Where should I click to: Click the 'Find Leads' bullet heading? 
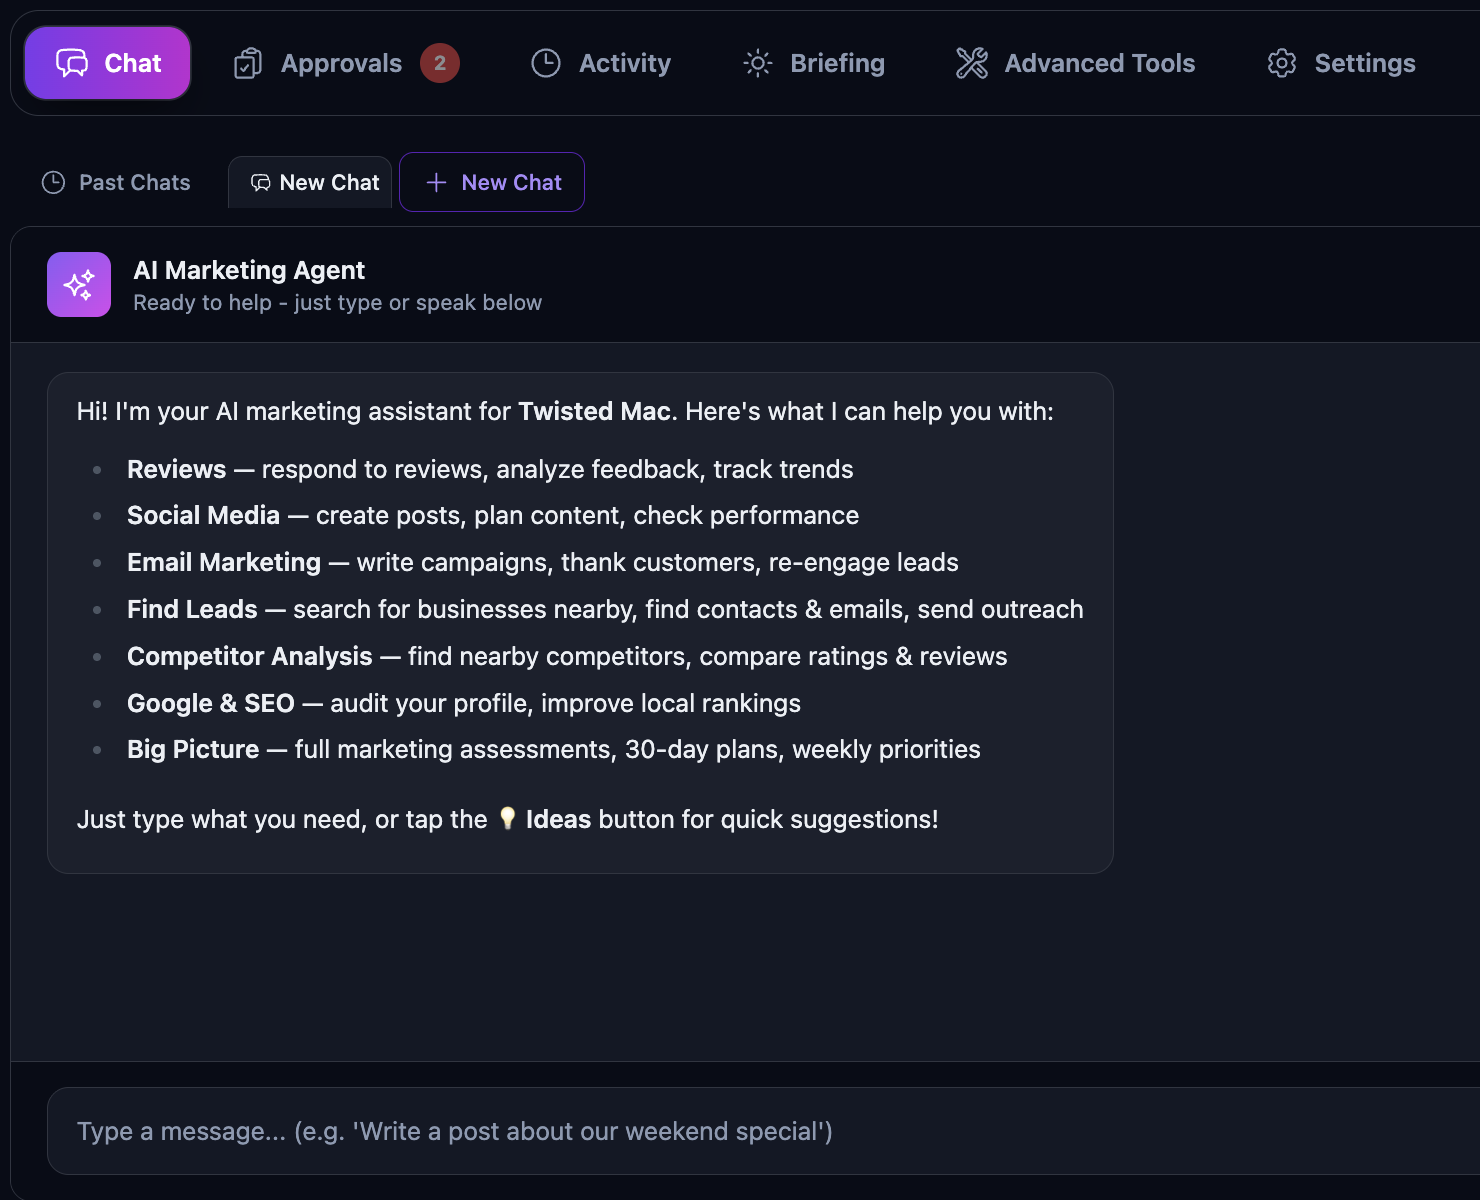point(192,609)
